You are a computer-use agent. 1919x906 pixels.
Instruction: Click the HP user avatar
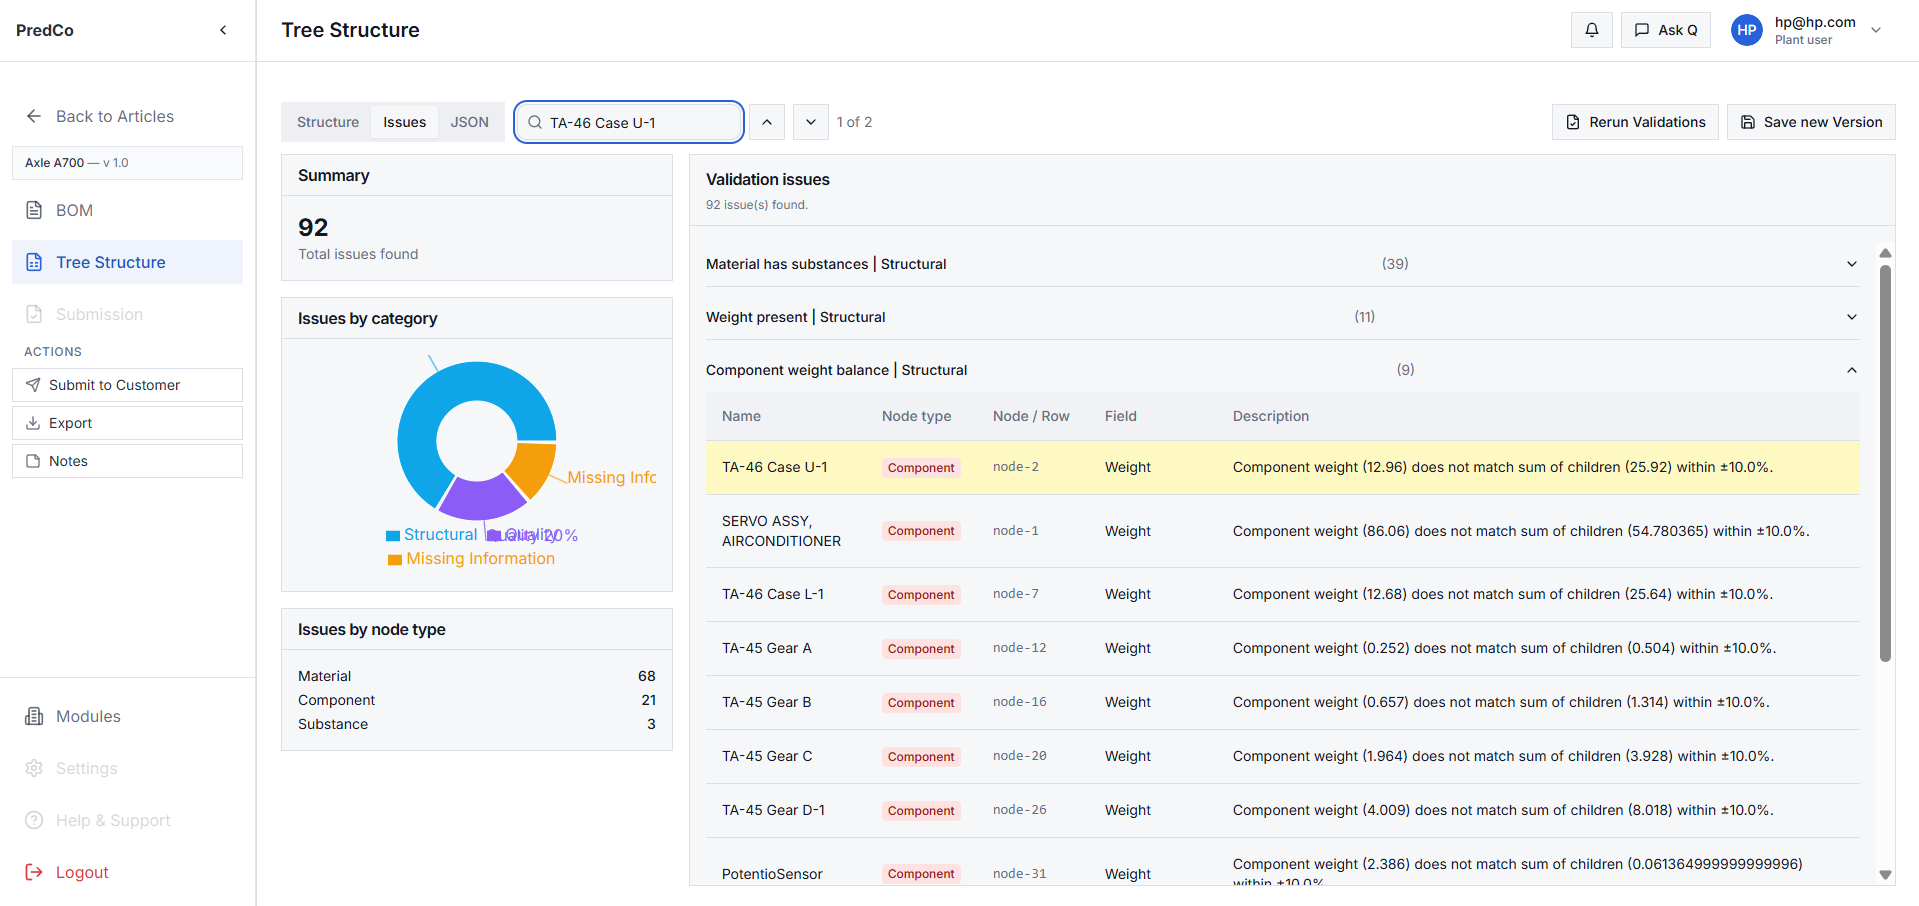[1747, 30]
